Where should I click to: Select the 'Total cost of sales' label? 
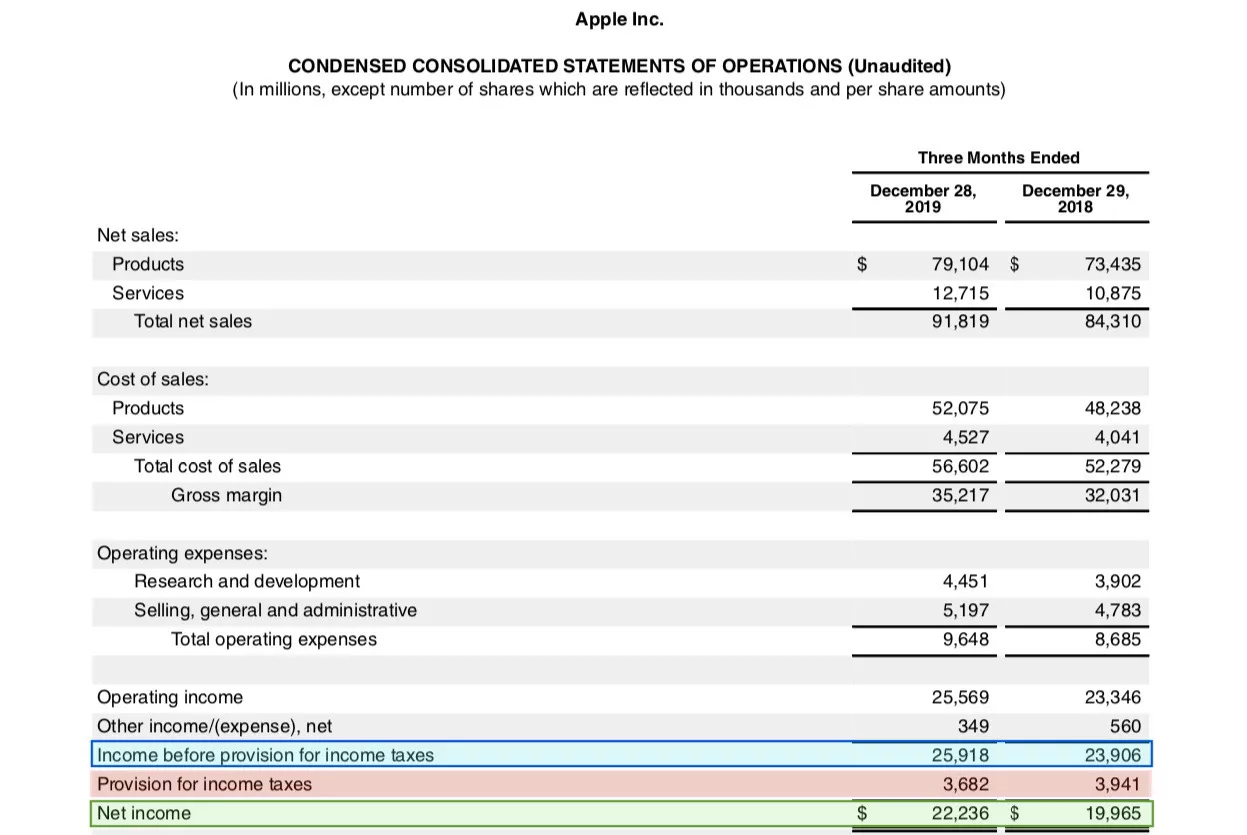pyautogui.click(x=208, y=466)
